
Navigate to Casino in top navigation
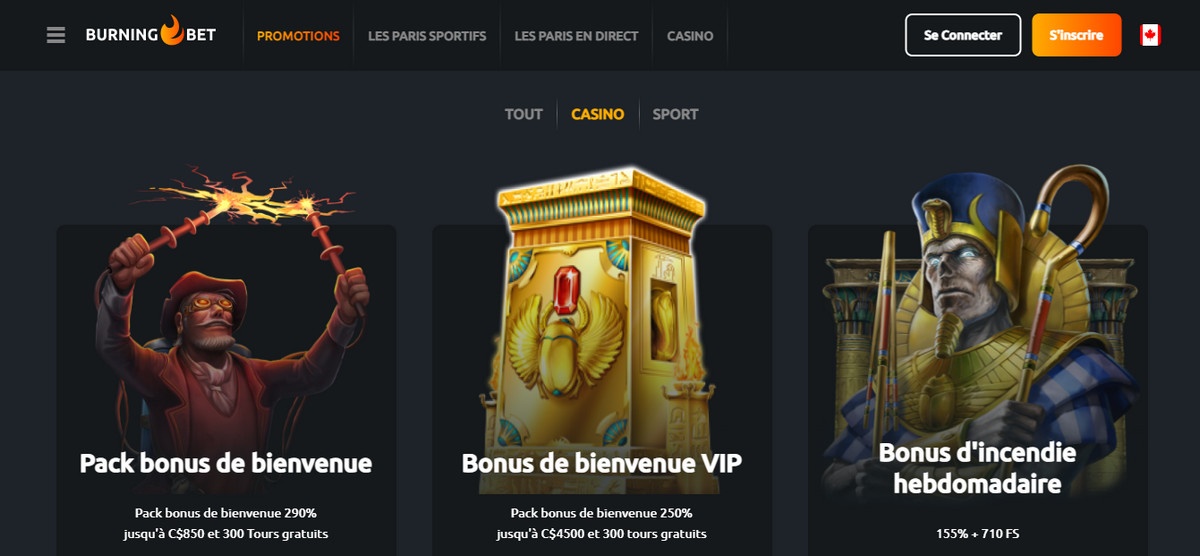tap(690, 35)
